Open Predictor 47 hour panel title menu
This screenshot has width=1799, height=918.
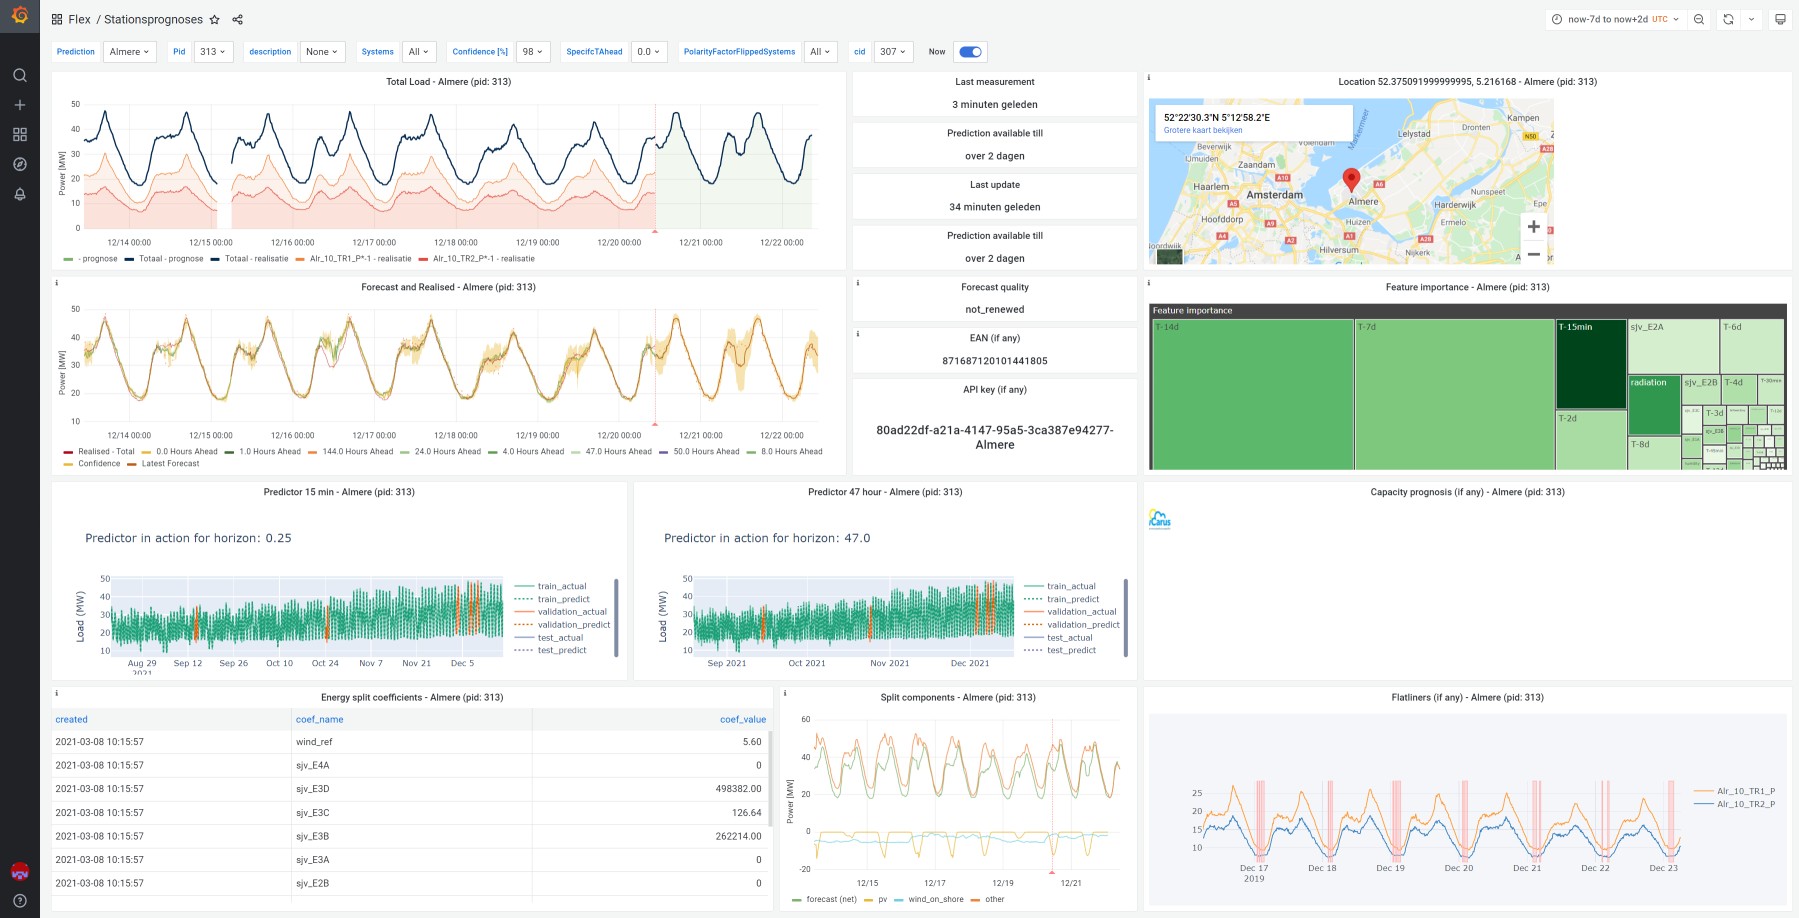click(885, 492)
